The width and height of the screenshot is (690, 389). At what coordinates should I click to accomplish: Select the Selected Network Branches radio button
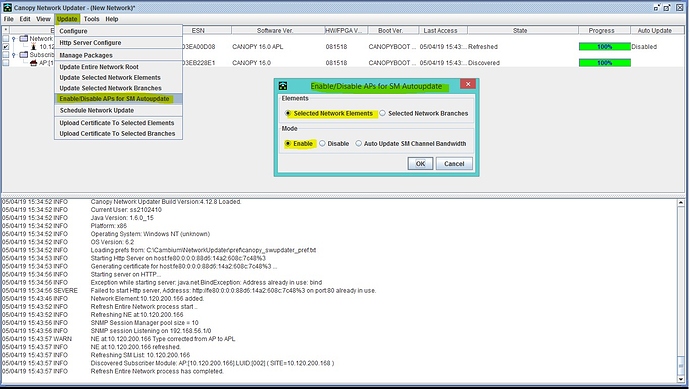(x=382, y=113)
